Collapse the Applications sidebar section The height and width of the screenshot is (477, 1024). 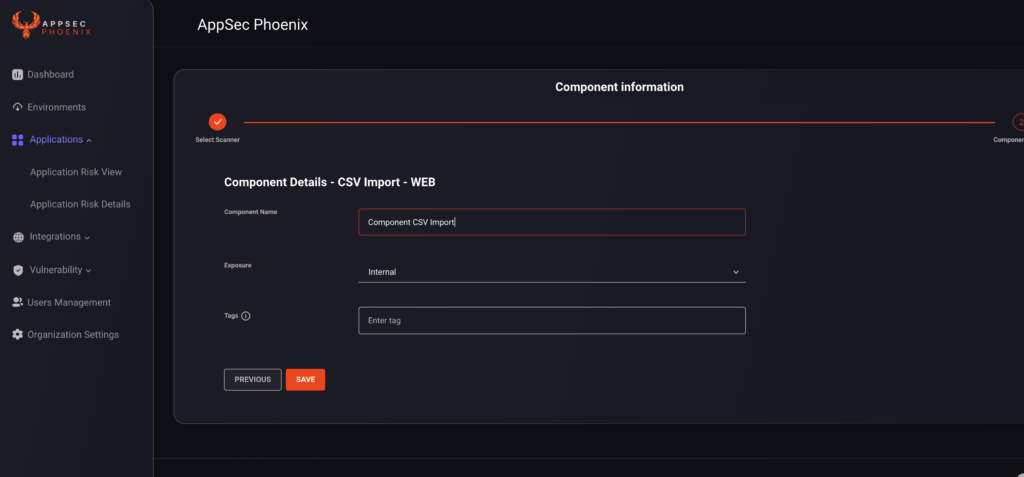52,140
